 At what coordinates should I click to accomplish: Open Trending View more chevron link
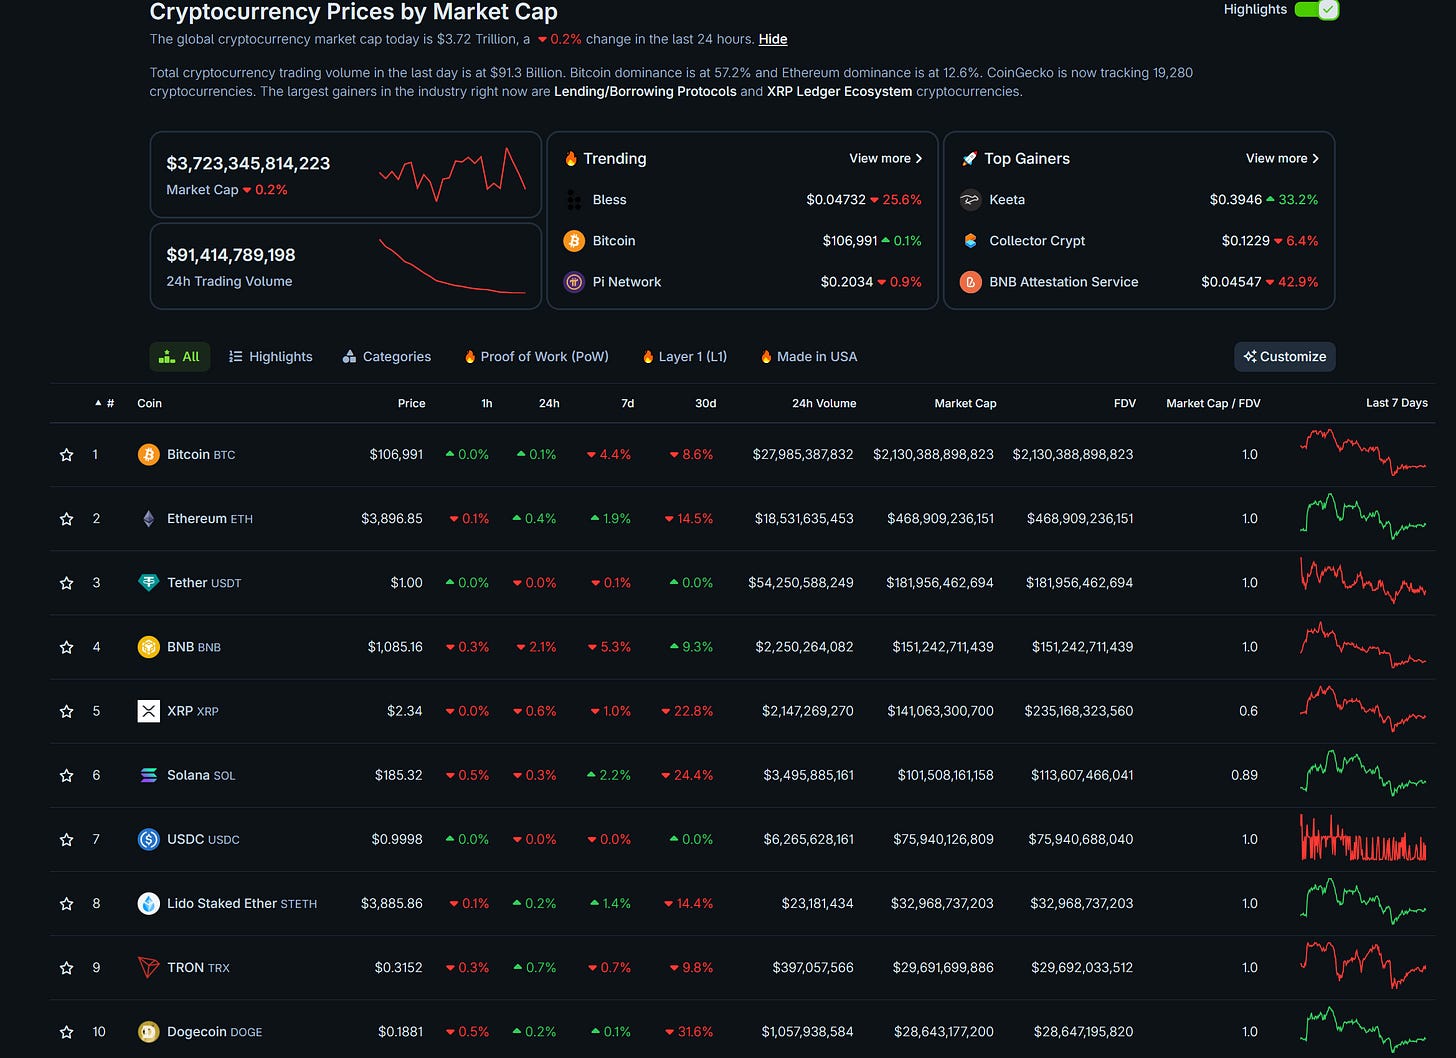click(x=886, y=158)
